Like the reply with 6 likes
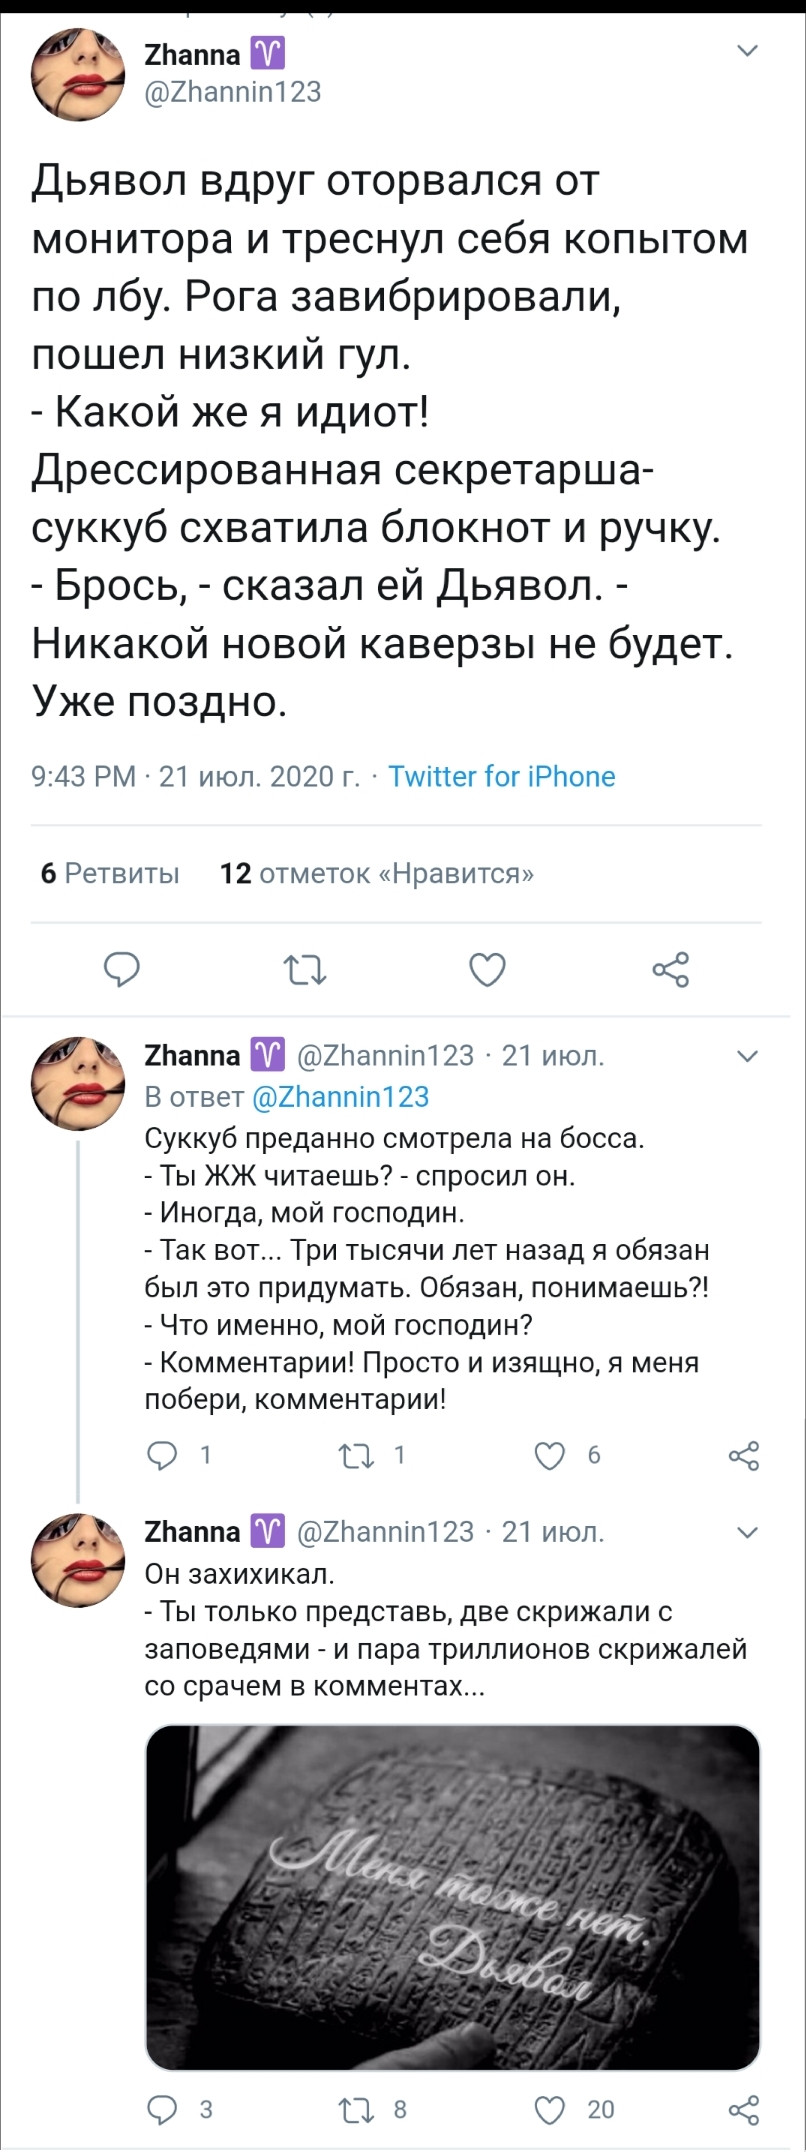The height and width of the screenshot is (2152, 806). (x=550, y=1455)
